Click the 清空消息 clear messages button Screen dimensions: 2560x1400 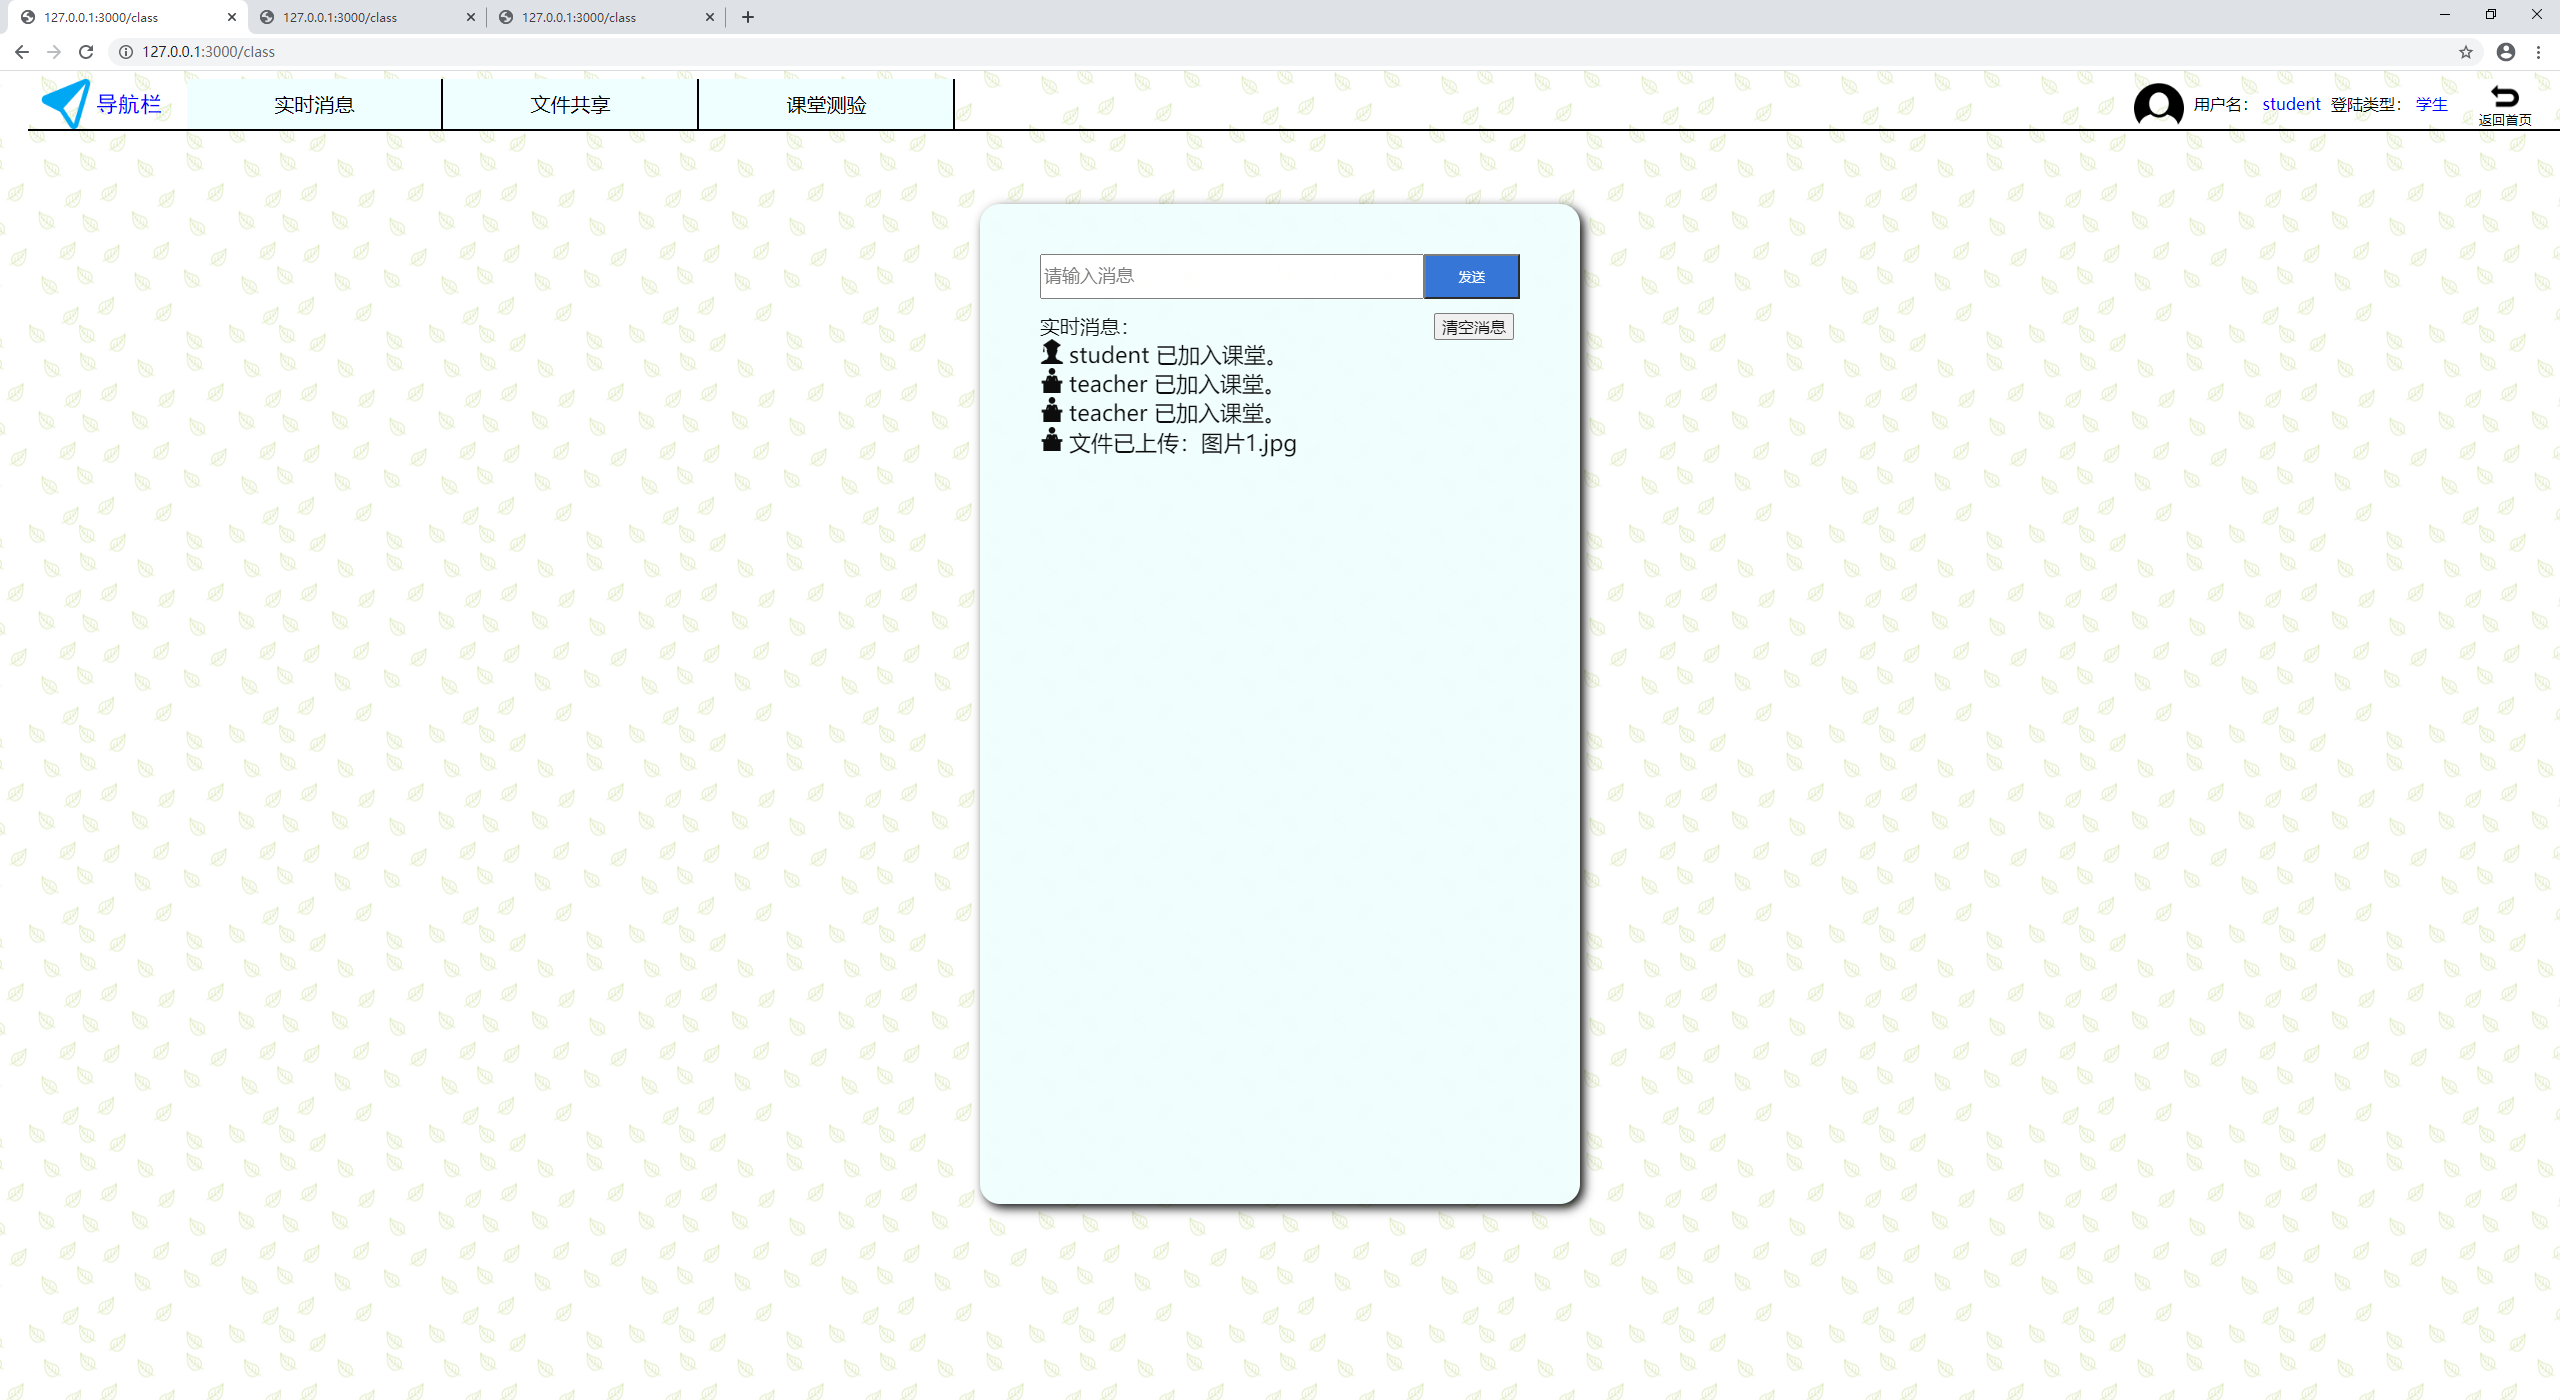pyautogui.click(x=1473, y=327)
